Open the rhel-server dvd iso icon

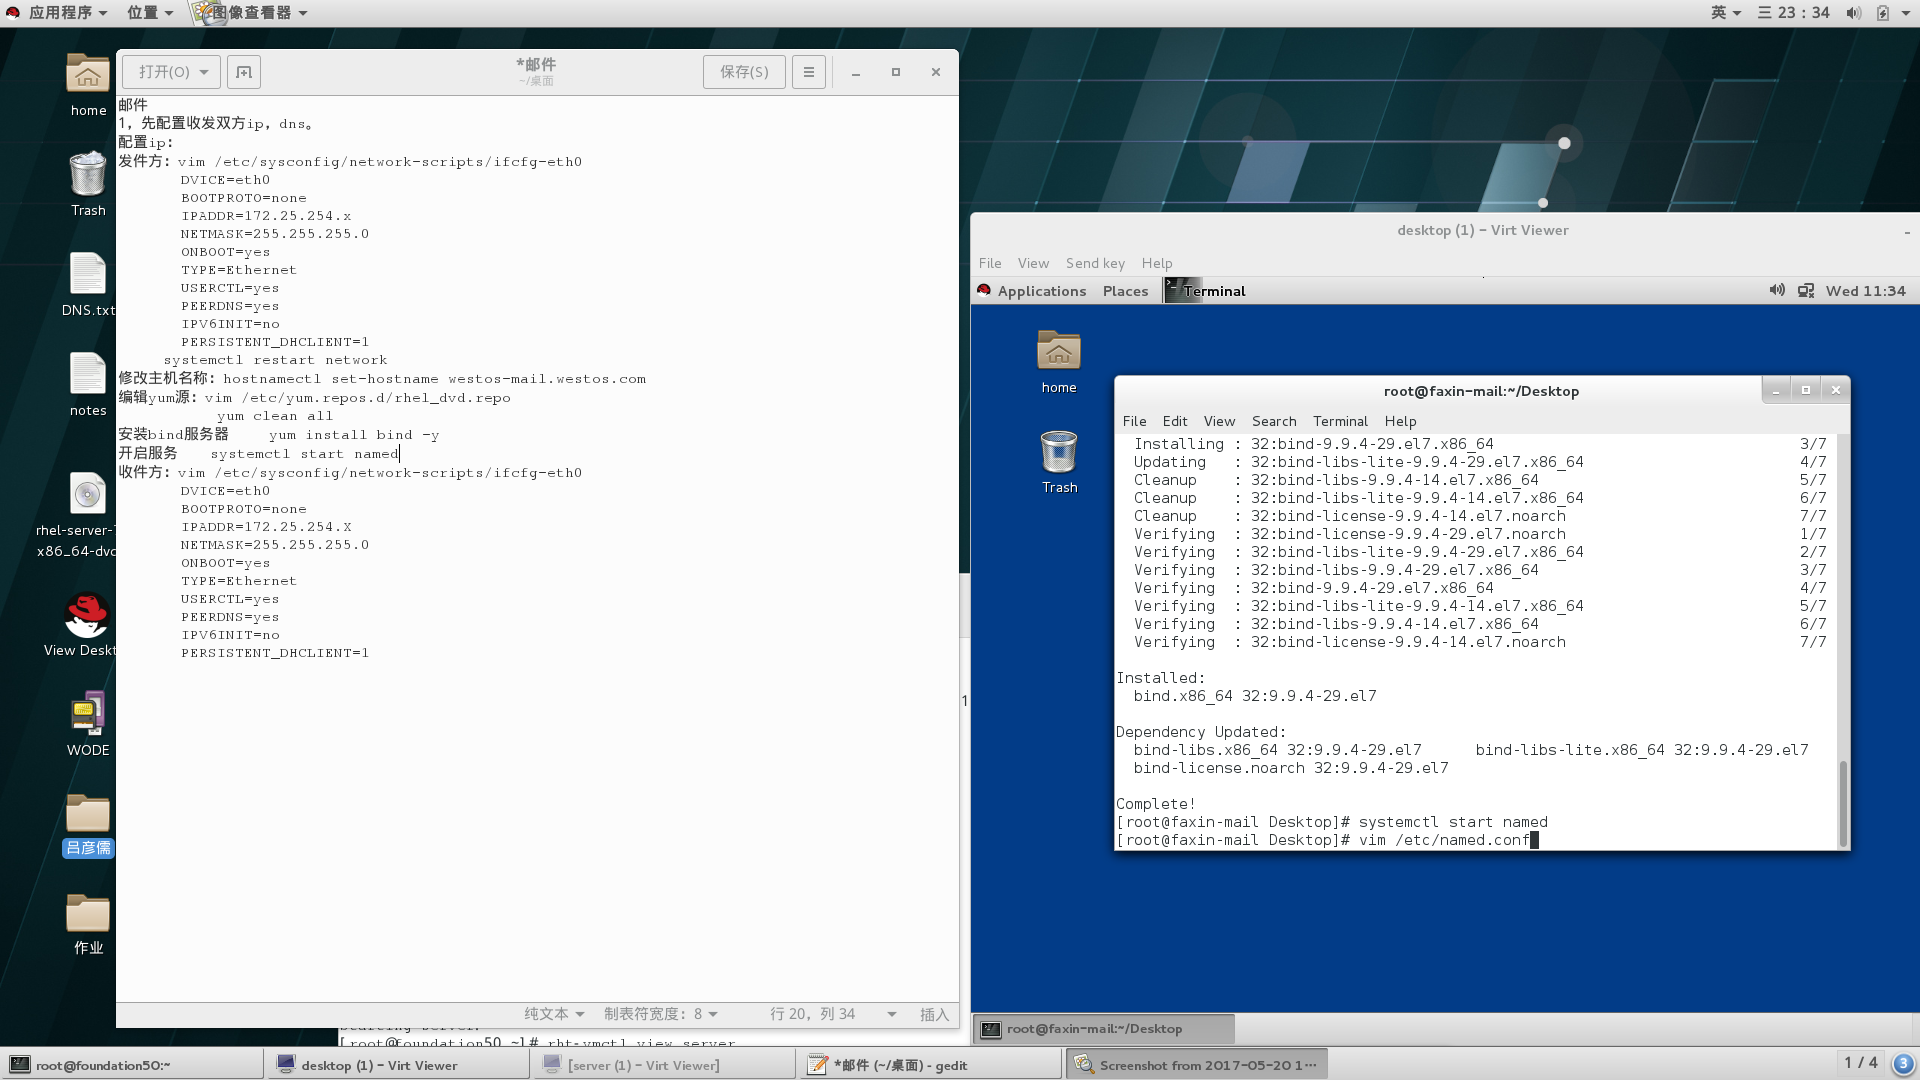point(88,494)
